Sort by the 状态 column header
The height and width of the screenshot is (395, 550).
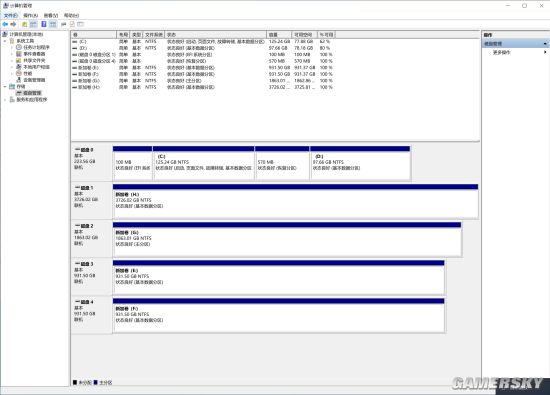point(215,34)
